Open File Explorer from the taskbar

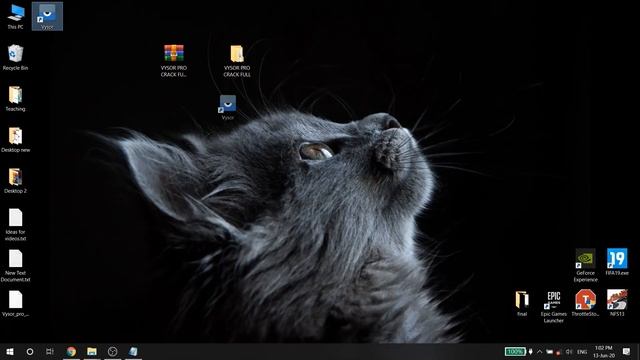click(x=92, y=351)
